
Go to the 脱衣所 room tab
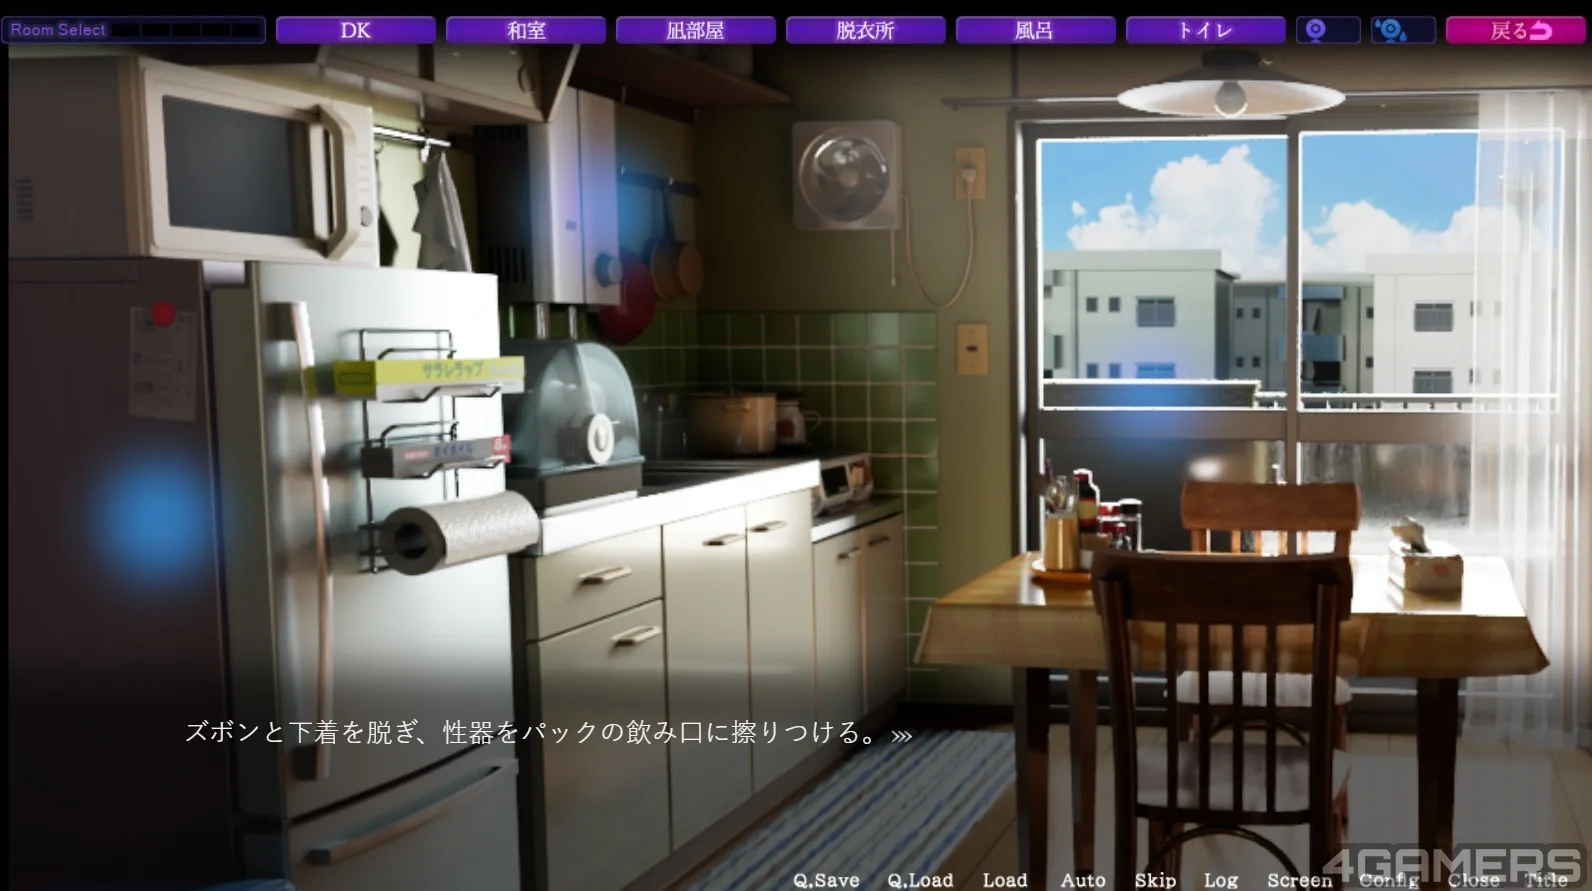tap(866, 30)
